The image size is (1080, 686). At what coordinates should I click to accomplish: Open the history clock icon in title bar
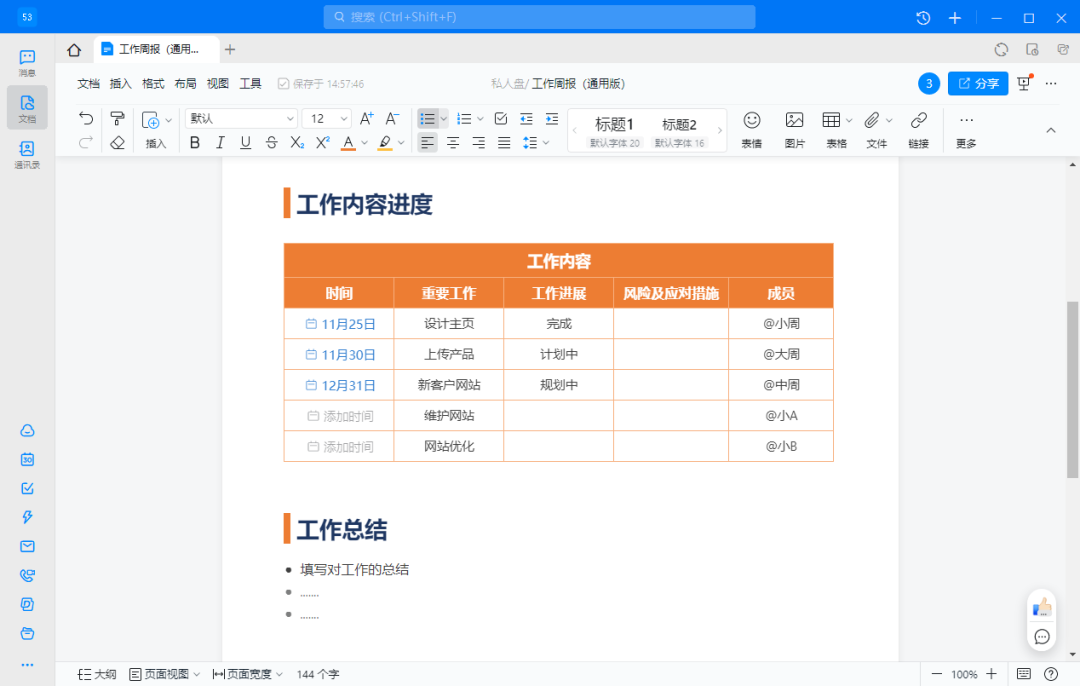click(x=923, y=17)
